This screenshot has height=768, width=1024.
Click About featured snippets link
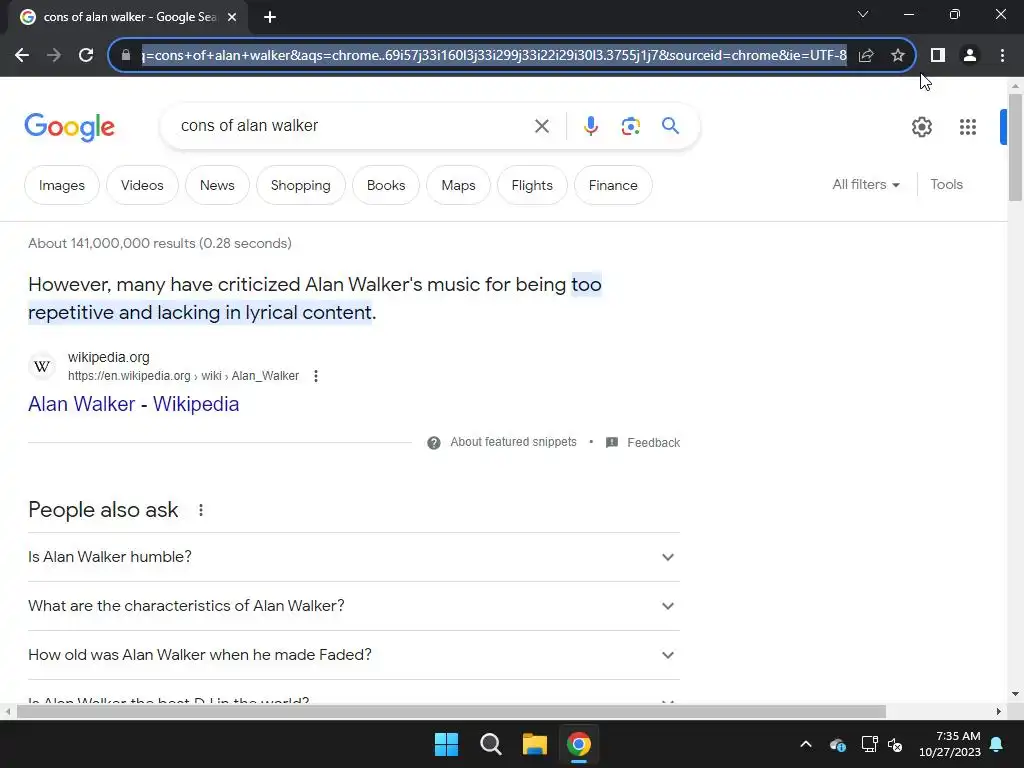(513, 442)
